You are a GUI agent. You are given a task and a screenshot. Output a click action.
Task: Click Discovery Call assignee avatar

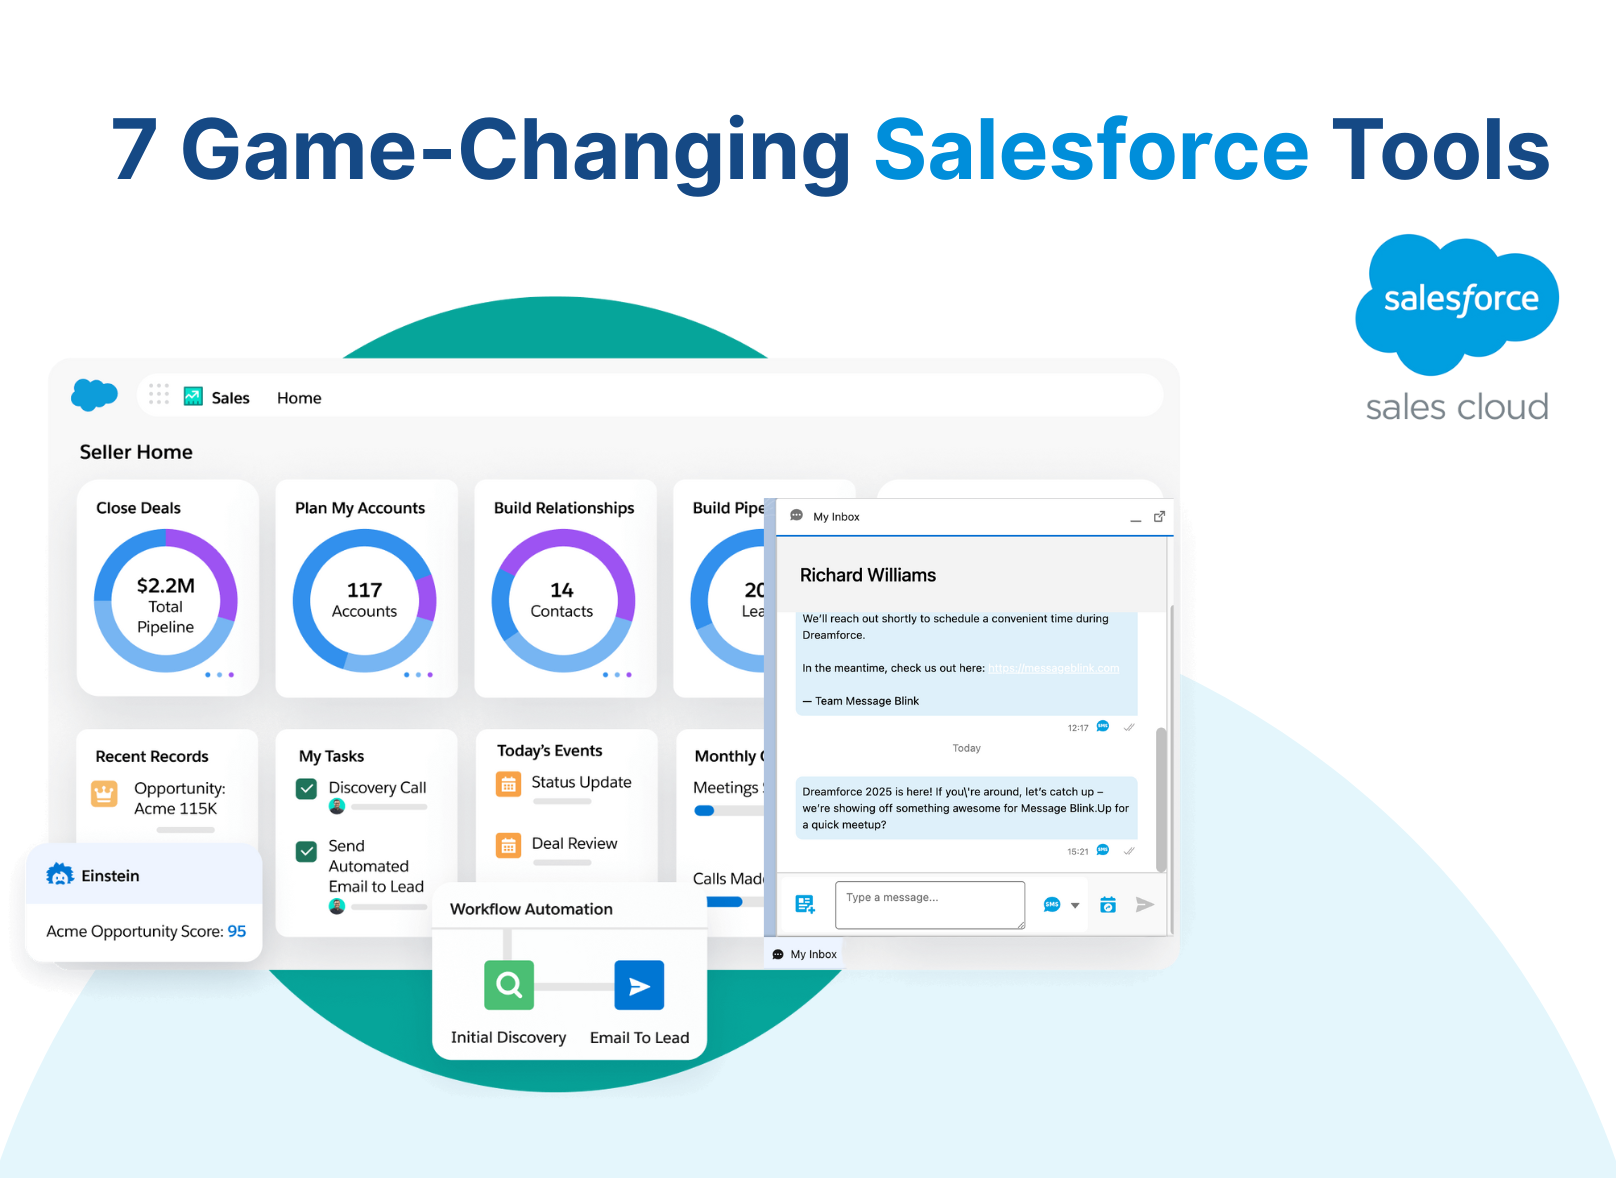pyautogui.click(x=337, y=807)
